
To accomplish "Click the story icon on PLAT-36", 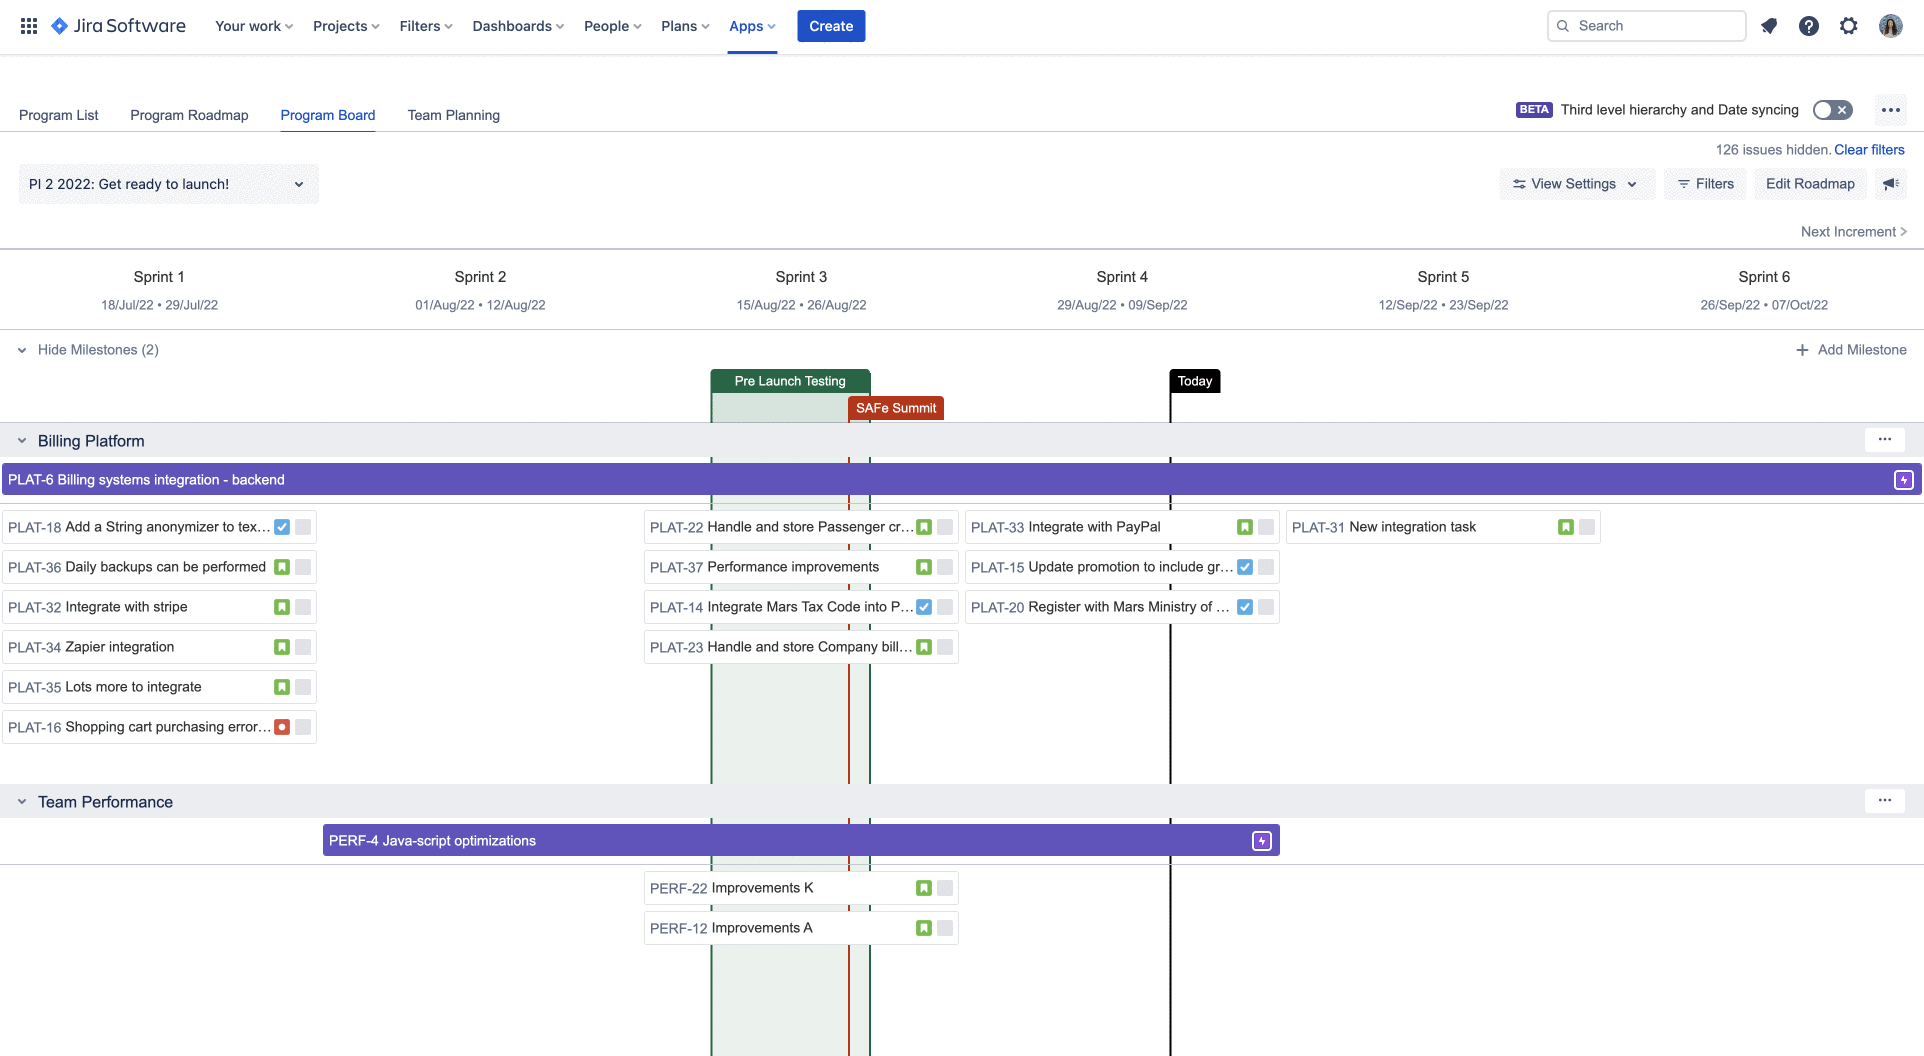I will point(282,567).
